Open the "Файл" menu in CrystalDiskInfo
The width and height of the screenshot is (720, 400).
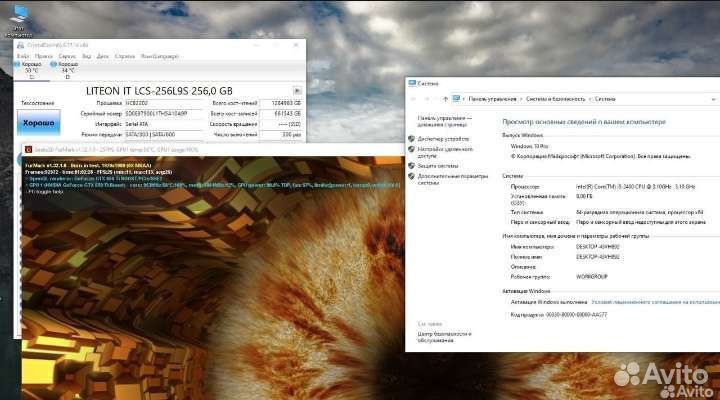coord(23,56)
